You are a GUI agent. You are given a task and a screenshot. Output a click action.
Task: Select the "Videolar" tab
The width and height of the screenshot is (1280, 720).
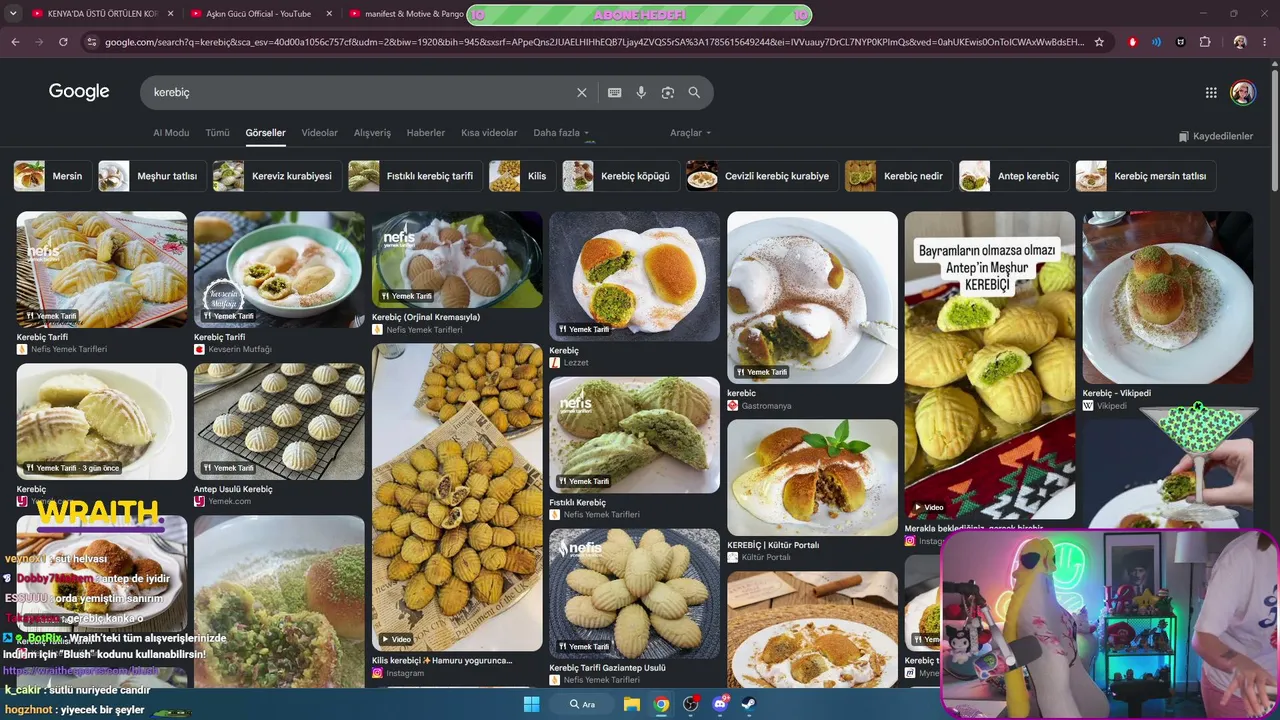(x=320, y=133)
